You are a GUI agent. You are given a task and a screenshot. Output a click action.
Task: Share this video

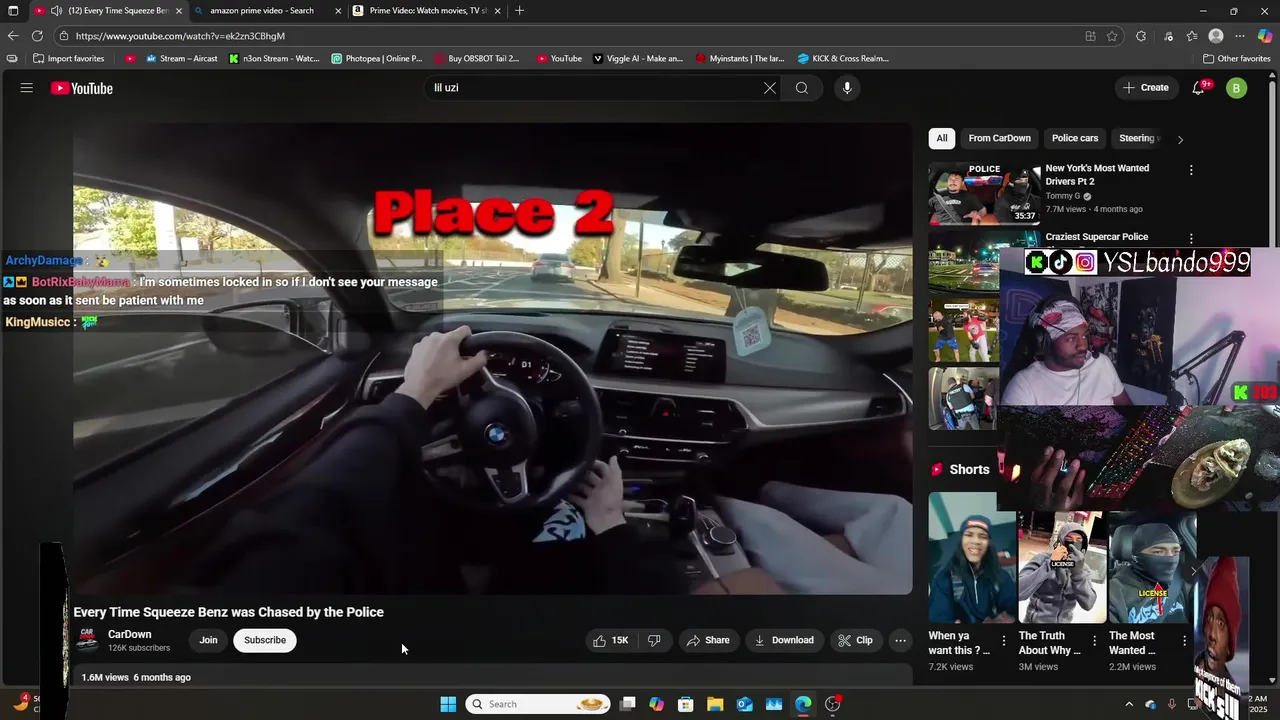[x=707, y=640]
